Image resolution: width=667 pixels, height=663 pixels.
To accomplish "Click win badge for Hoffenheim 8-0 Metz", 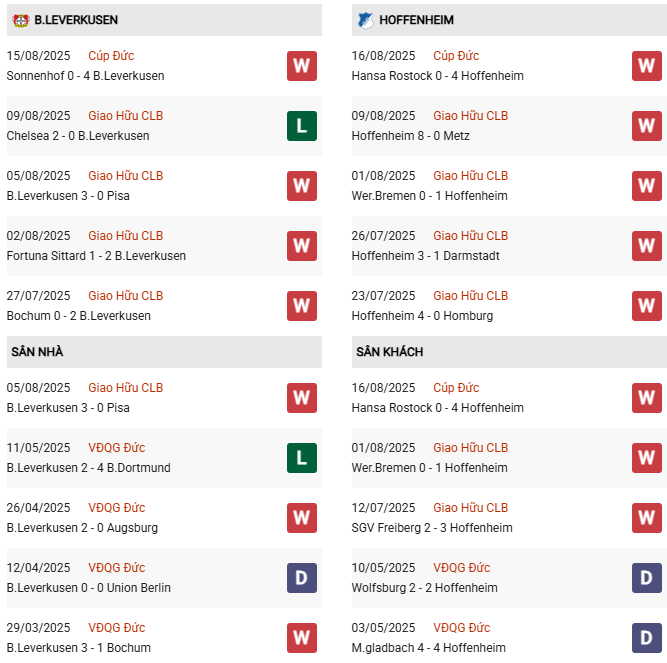I will tap(646, 126).
